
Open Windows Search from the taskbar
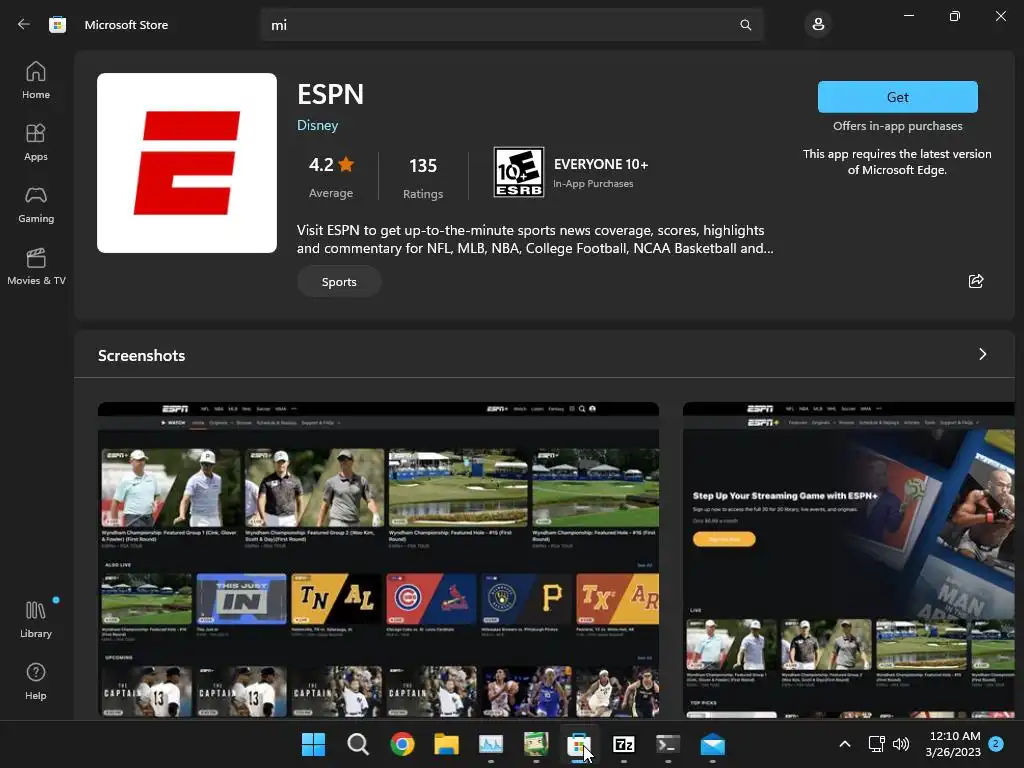pos(358,744)
